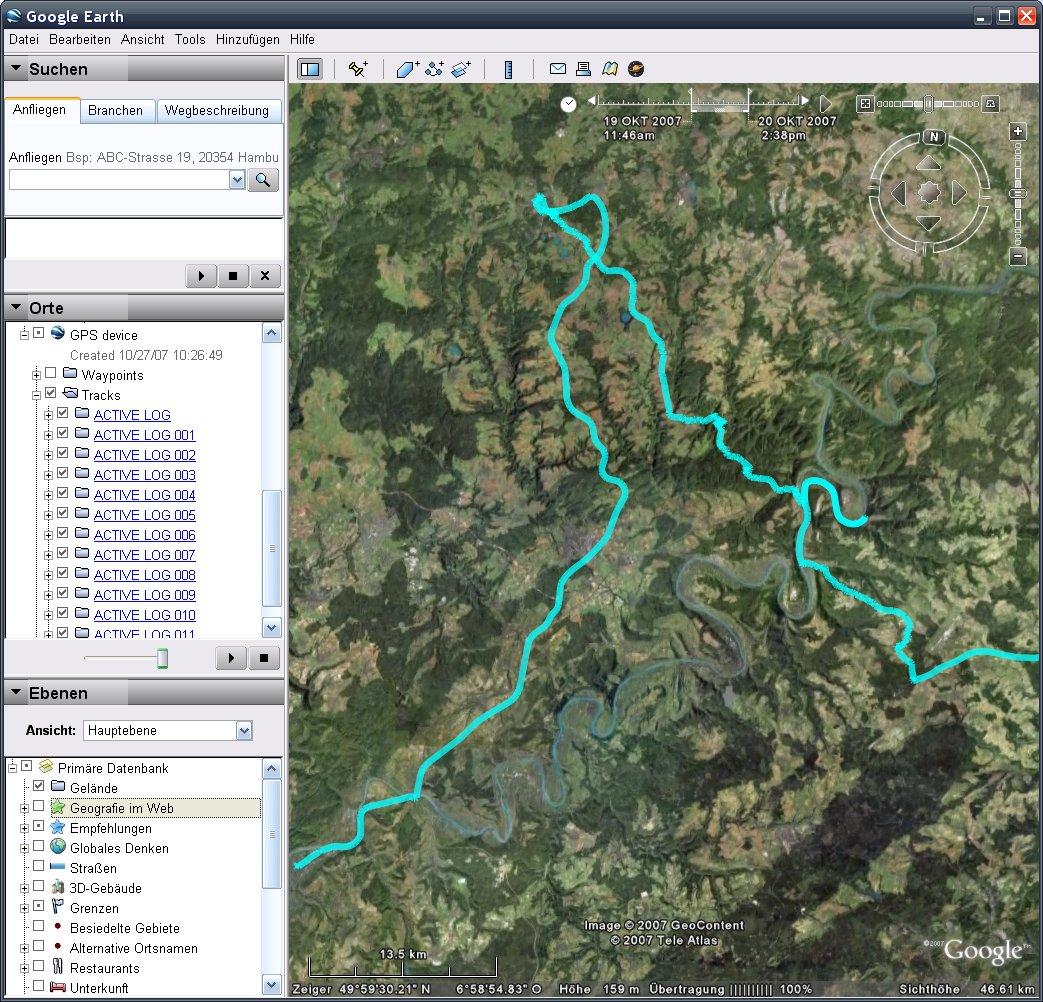Collapse the Orte panel header

pos(17,308)
